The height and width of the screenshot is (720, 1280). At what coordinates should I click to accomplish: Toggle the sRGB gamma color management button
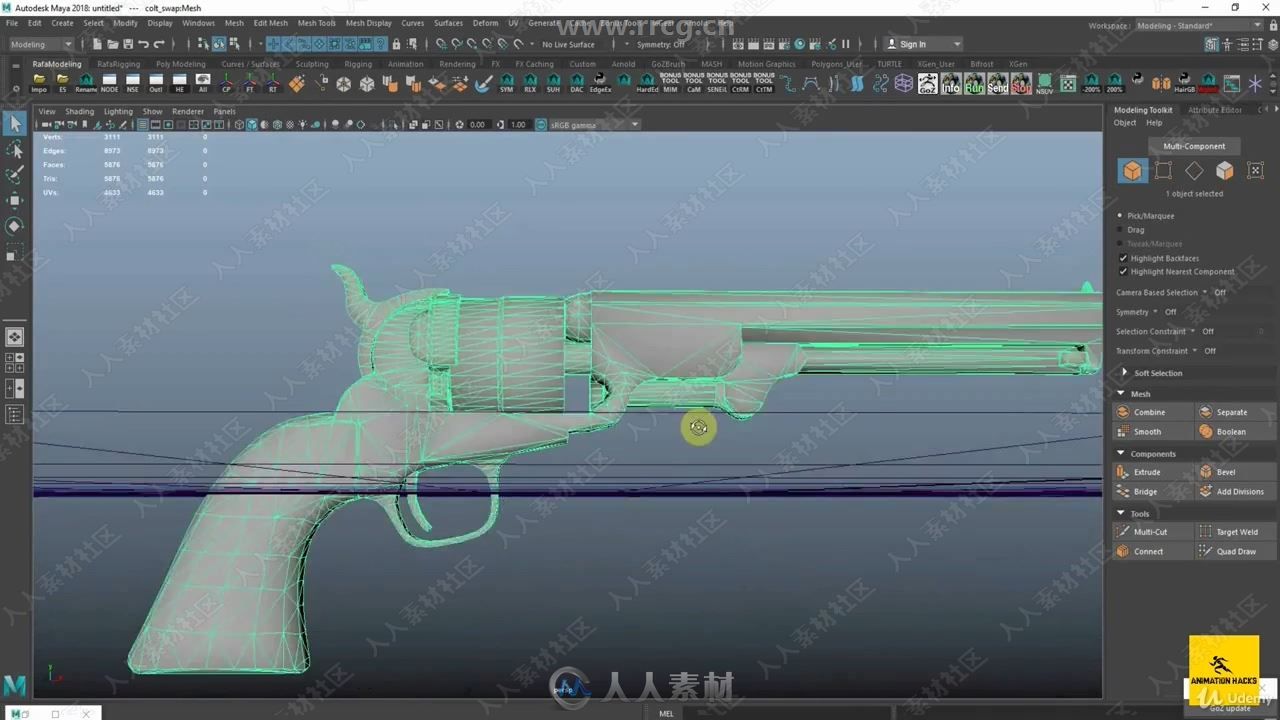click(541, 125)
